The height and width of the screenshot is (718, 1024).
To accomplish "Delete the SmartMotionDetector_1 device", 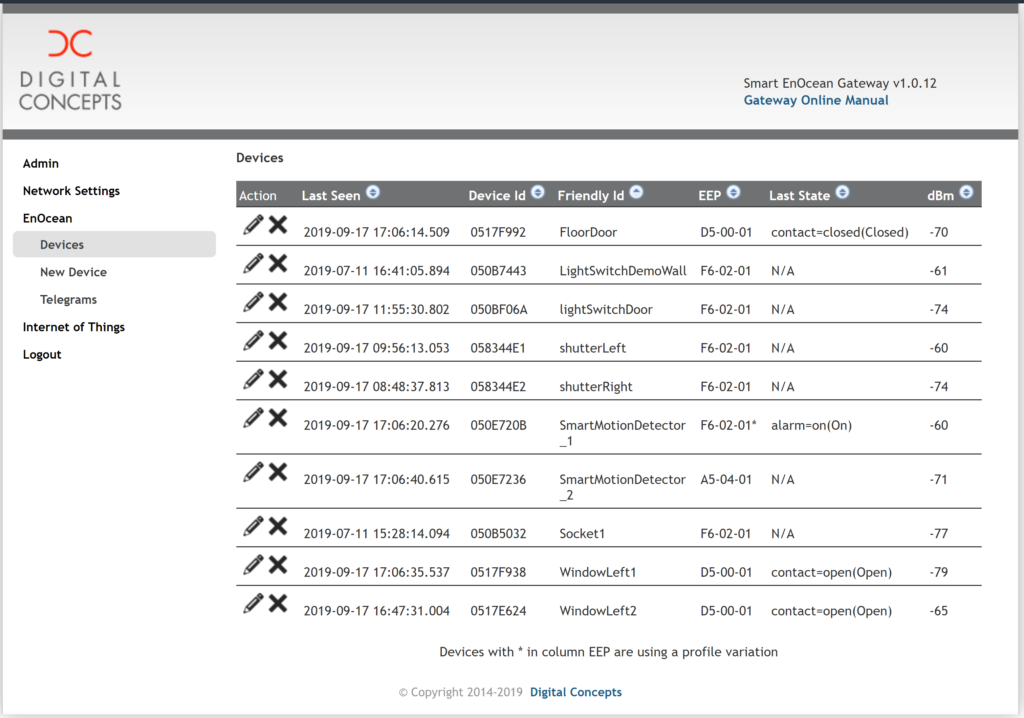I will [278, 417].
